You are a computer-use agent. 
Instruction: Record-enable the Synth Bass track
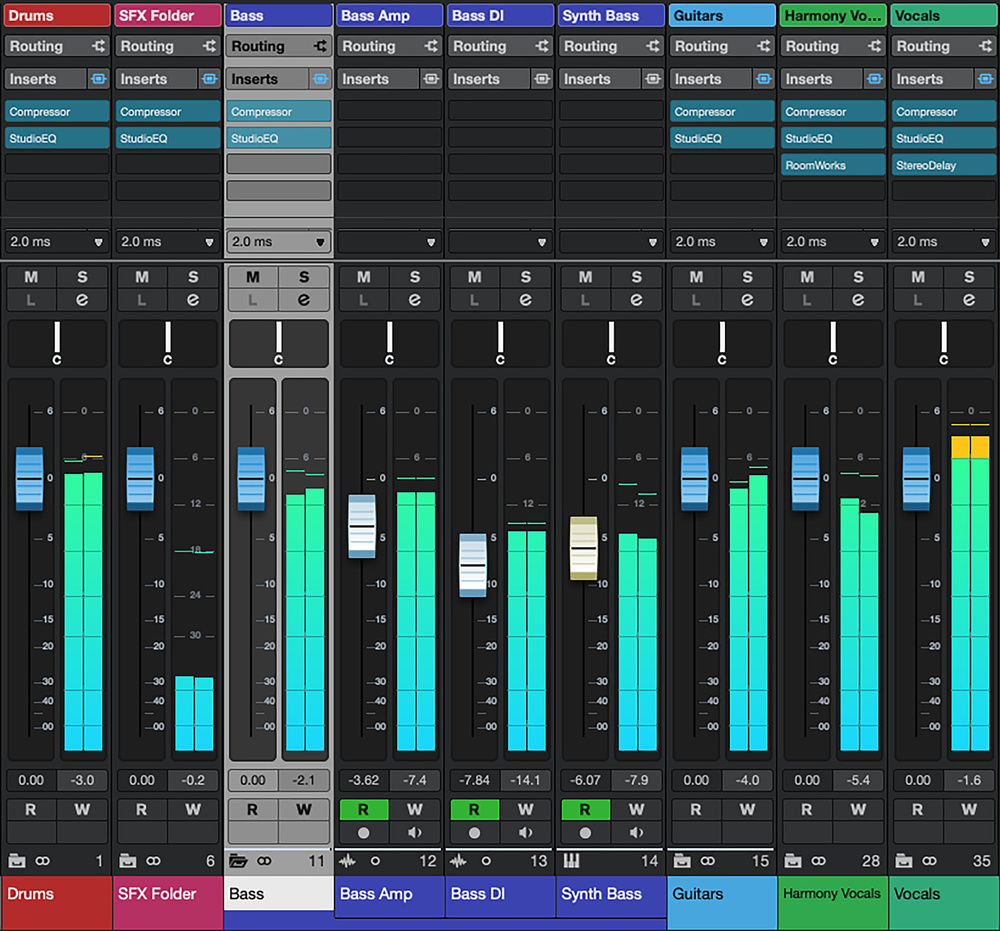point(585,832)
